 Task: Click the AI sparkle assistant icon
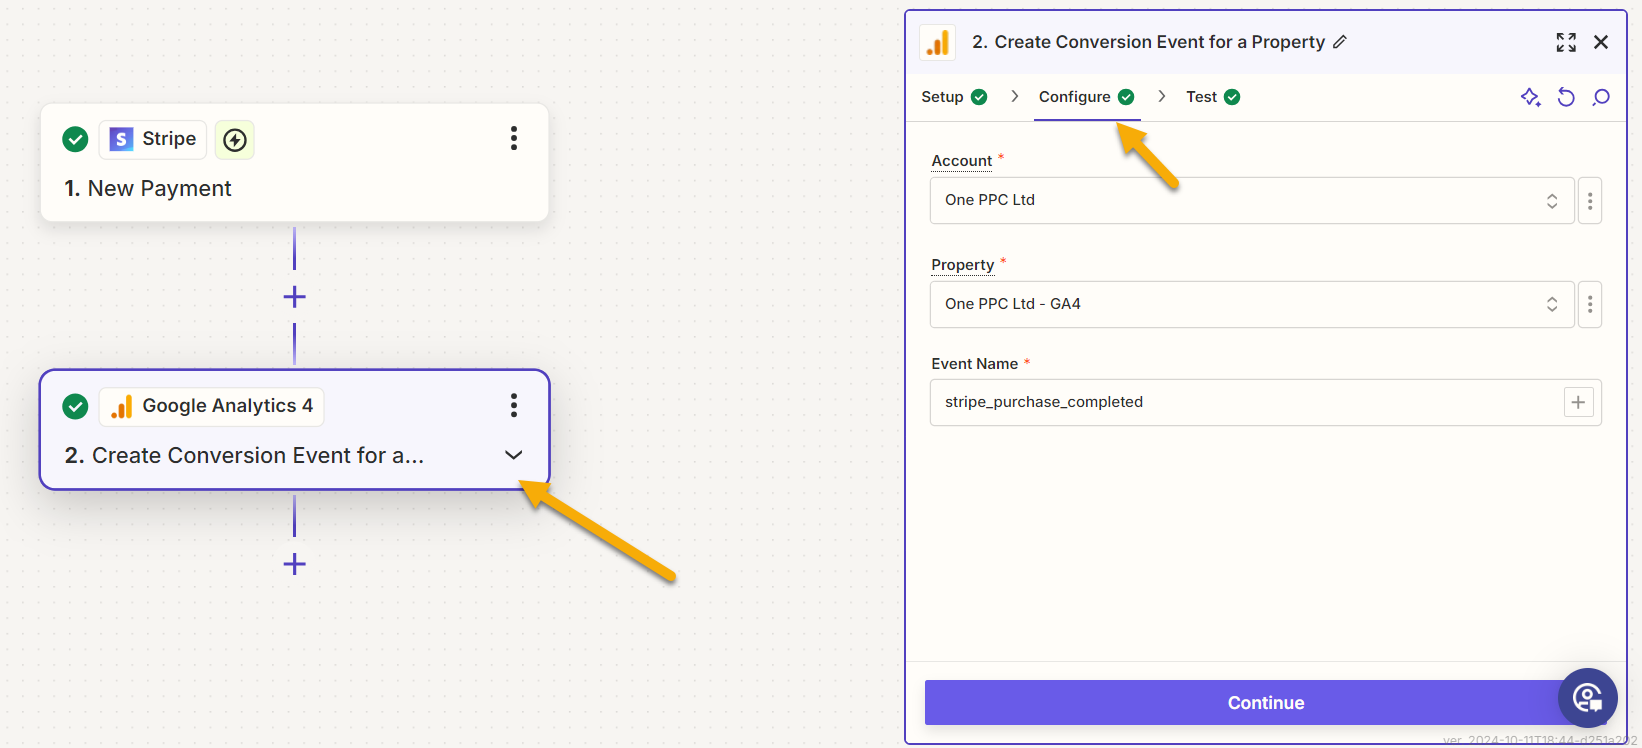coord(1530,97)
